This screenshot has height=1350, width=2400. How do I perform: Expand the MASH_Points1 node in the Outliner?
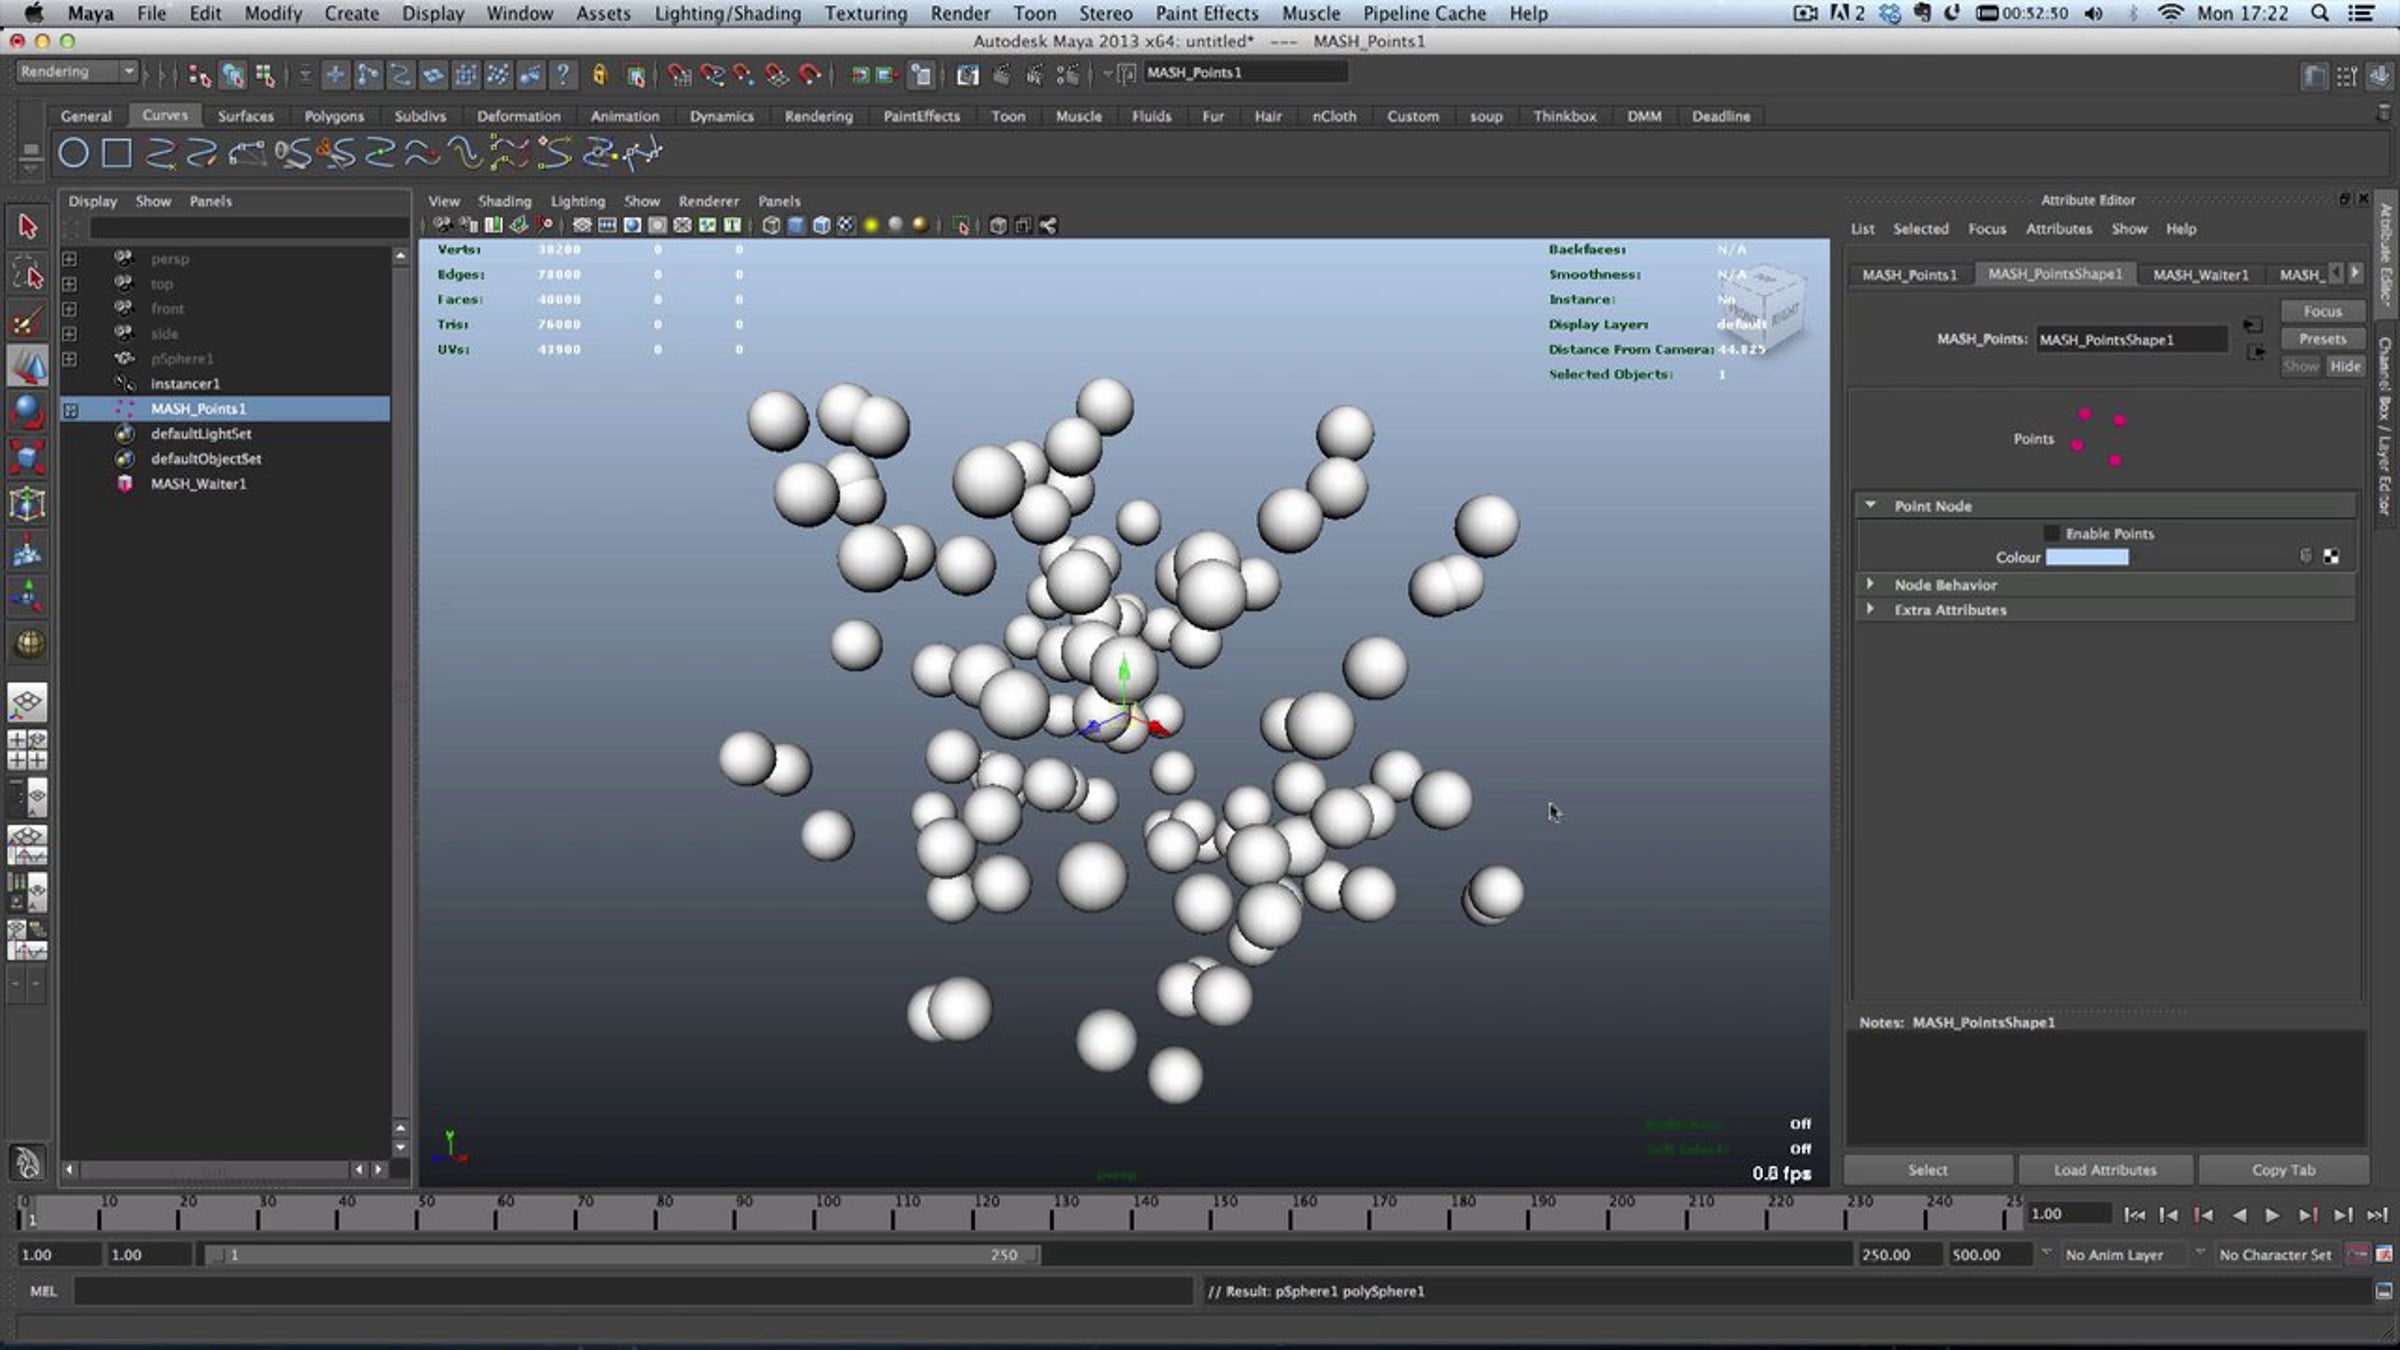tap(70, 409)
